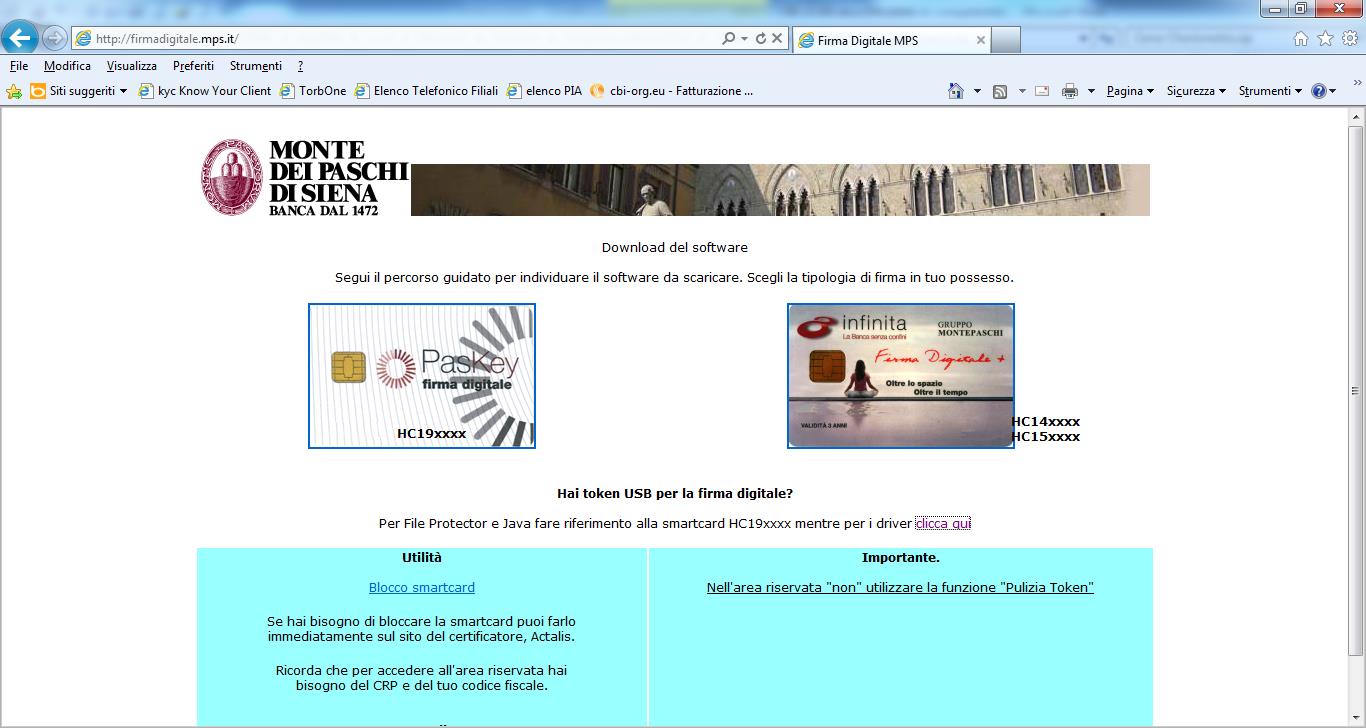Open Favorites star icon at top right

tap(1325, 39)
